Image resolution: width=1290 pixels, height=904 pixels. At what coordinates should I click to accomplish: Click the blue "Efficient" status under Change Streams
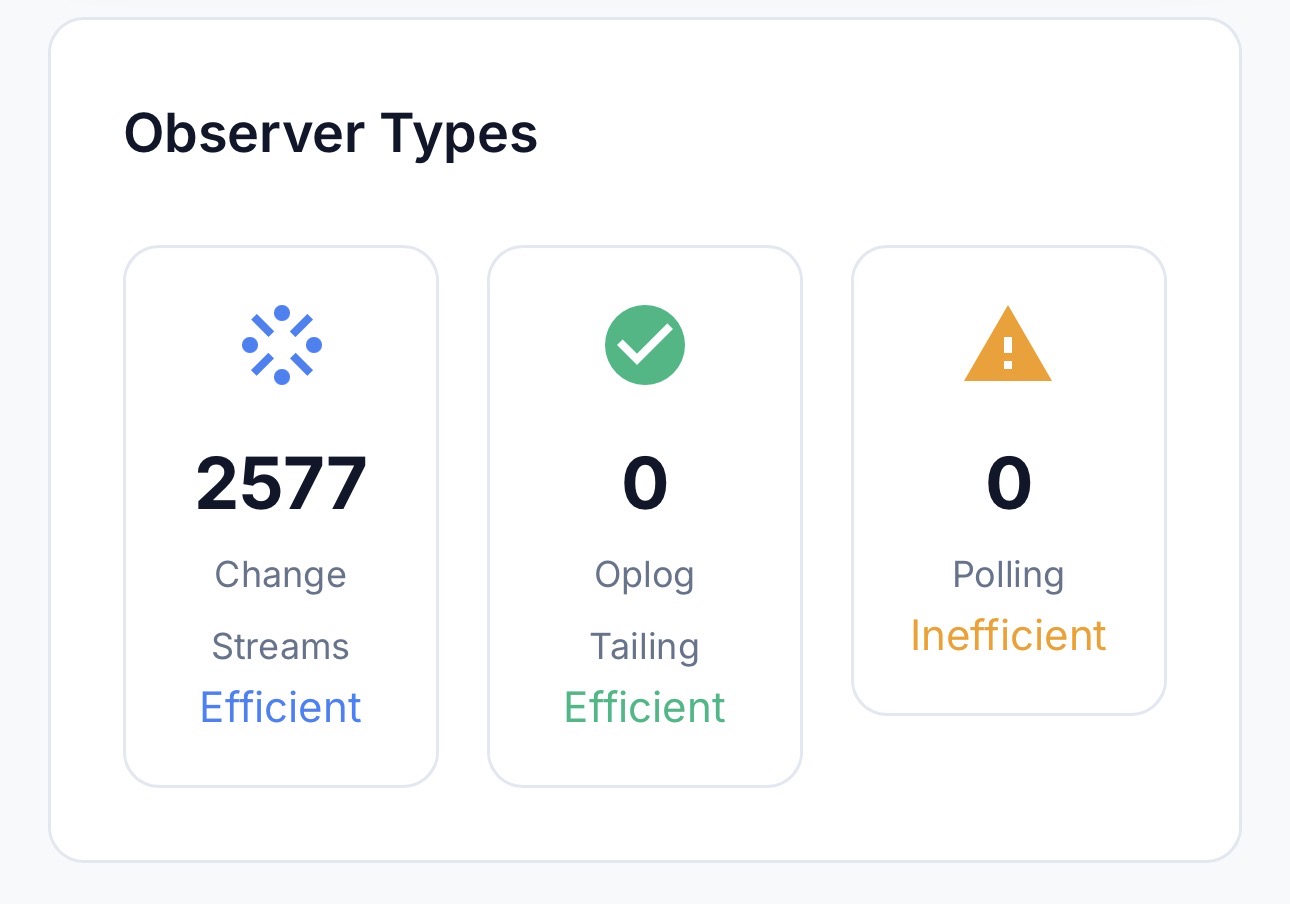point(281,707)
